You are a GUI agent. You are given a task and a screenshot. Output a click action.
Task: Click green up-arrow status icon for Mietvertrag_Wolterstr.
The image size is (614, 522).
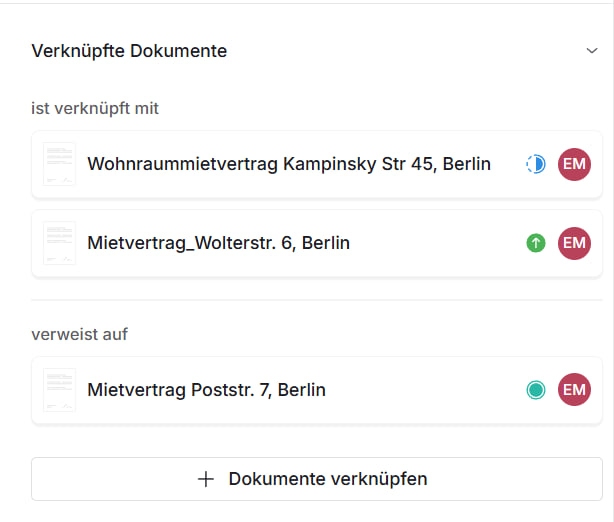[x=536, y=243]
